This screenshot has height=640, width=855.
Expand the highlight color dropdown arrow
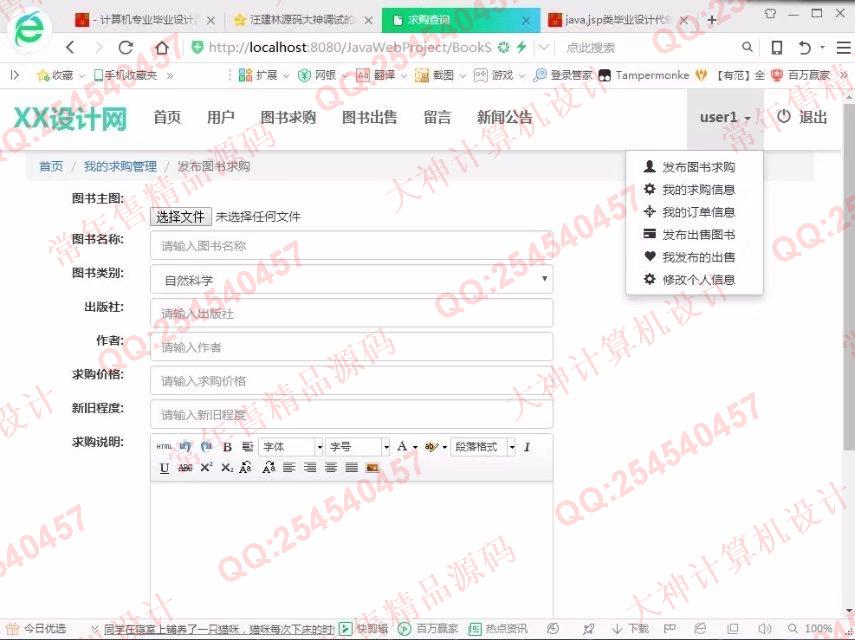coord(444,448)
